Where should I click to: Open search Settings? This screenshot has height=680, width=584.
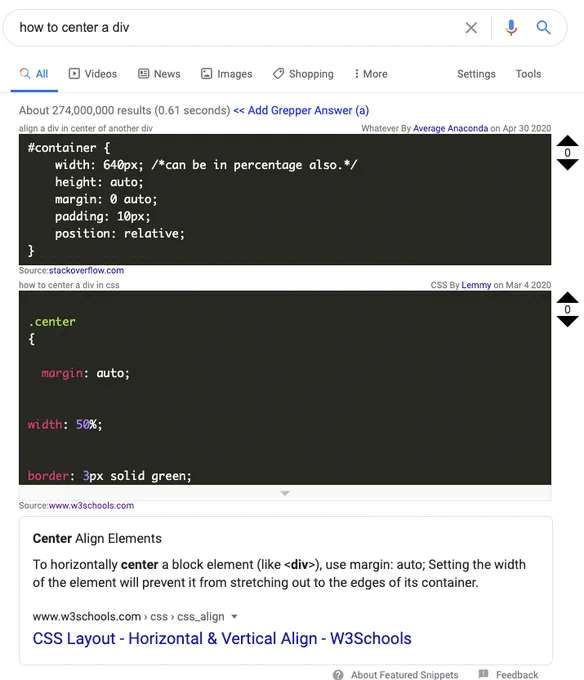tap(476, 74)
